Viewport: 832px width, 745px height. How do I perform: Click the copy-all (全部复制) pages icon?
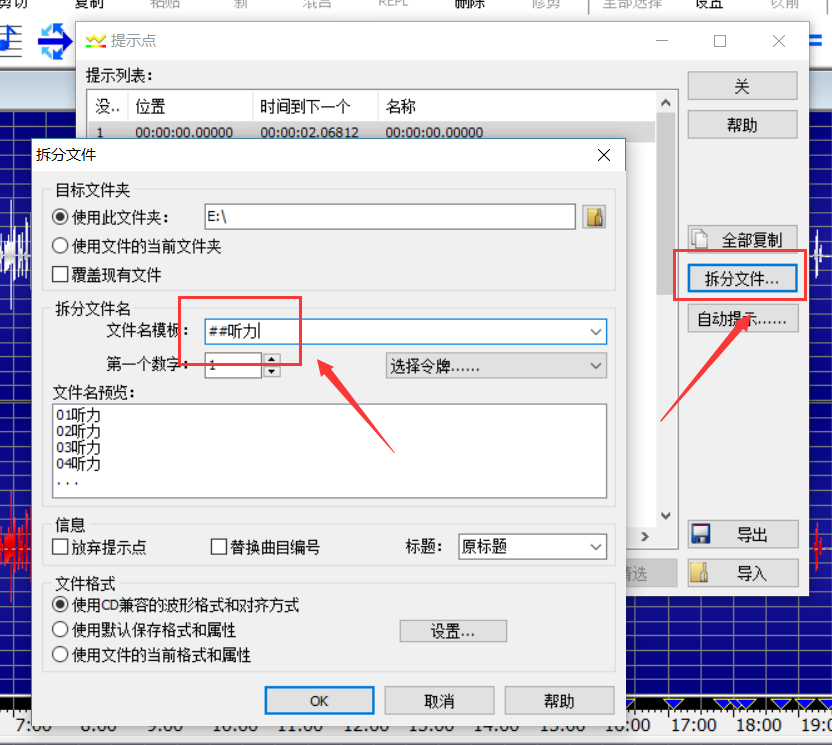[700, 239]
